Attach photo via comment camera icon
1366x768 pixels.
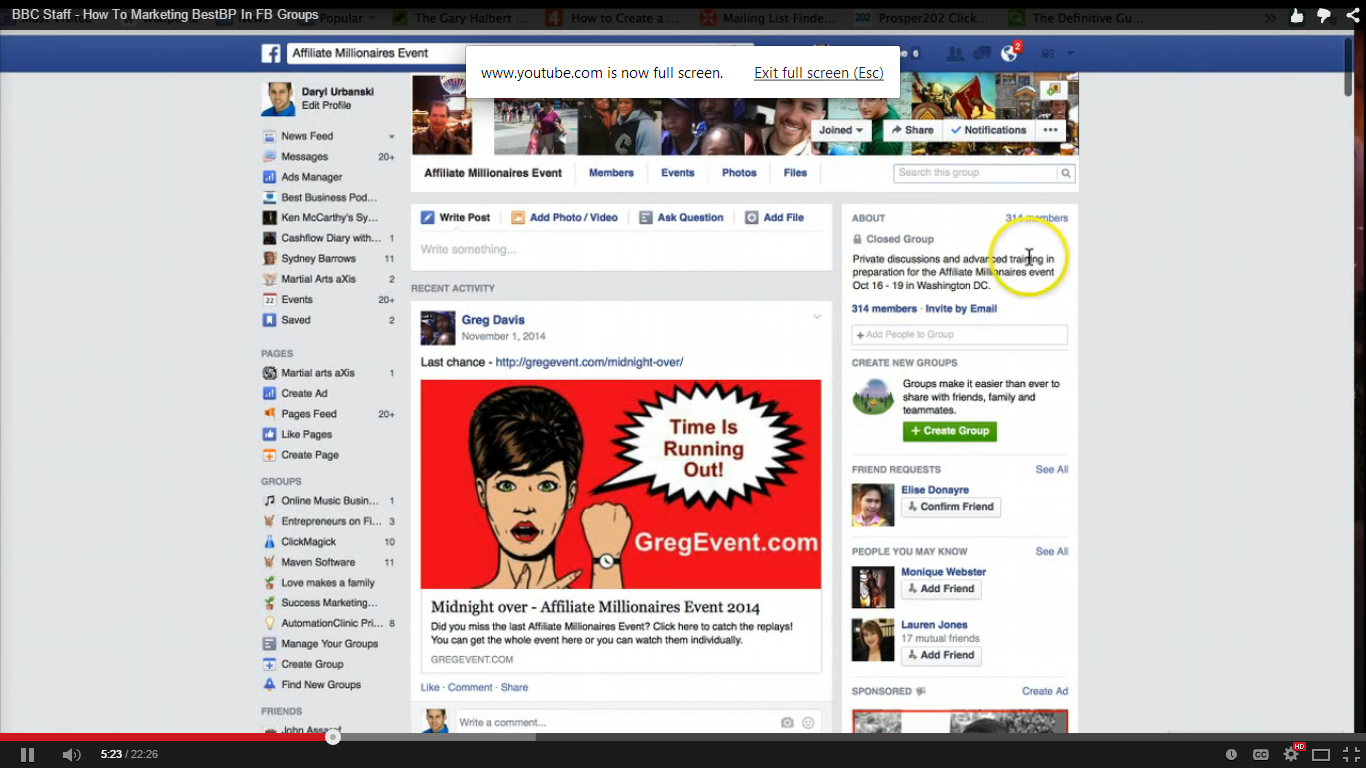click(x=787, y=722)
